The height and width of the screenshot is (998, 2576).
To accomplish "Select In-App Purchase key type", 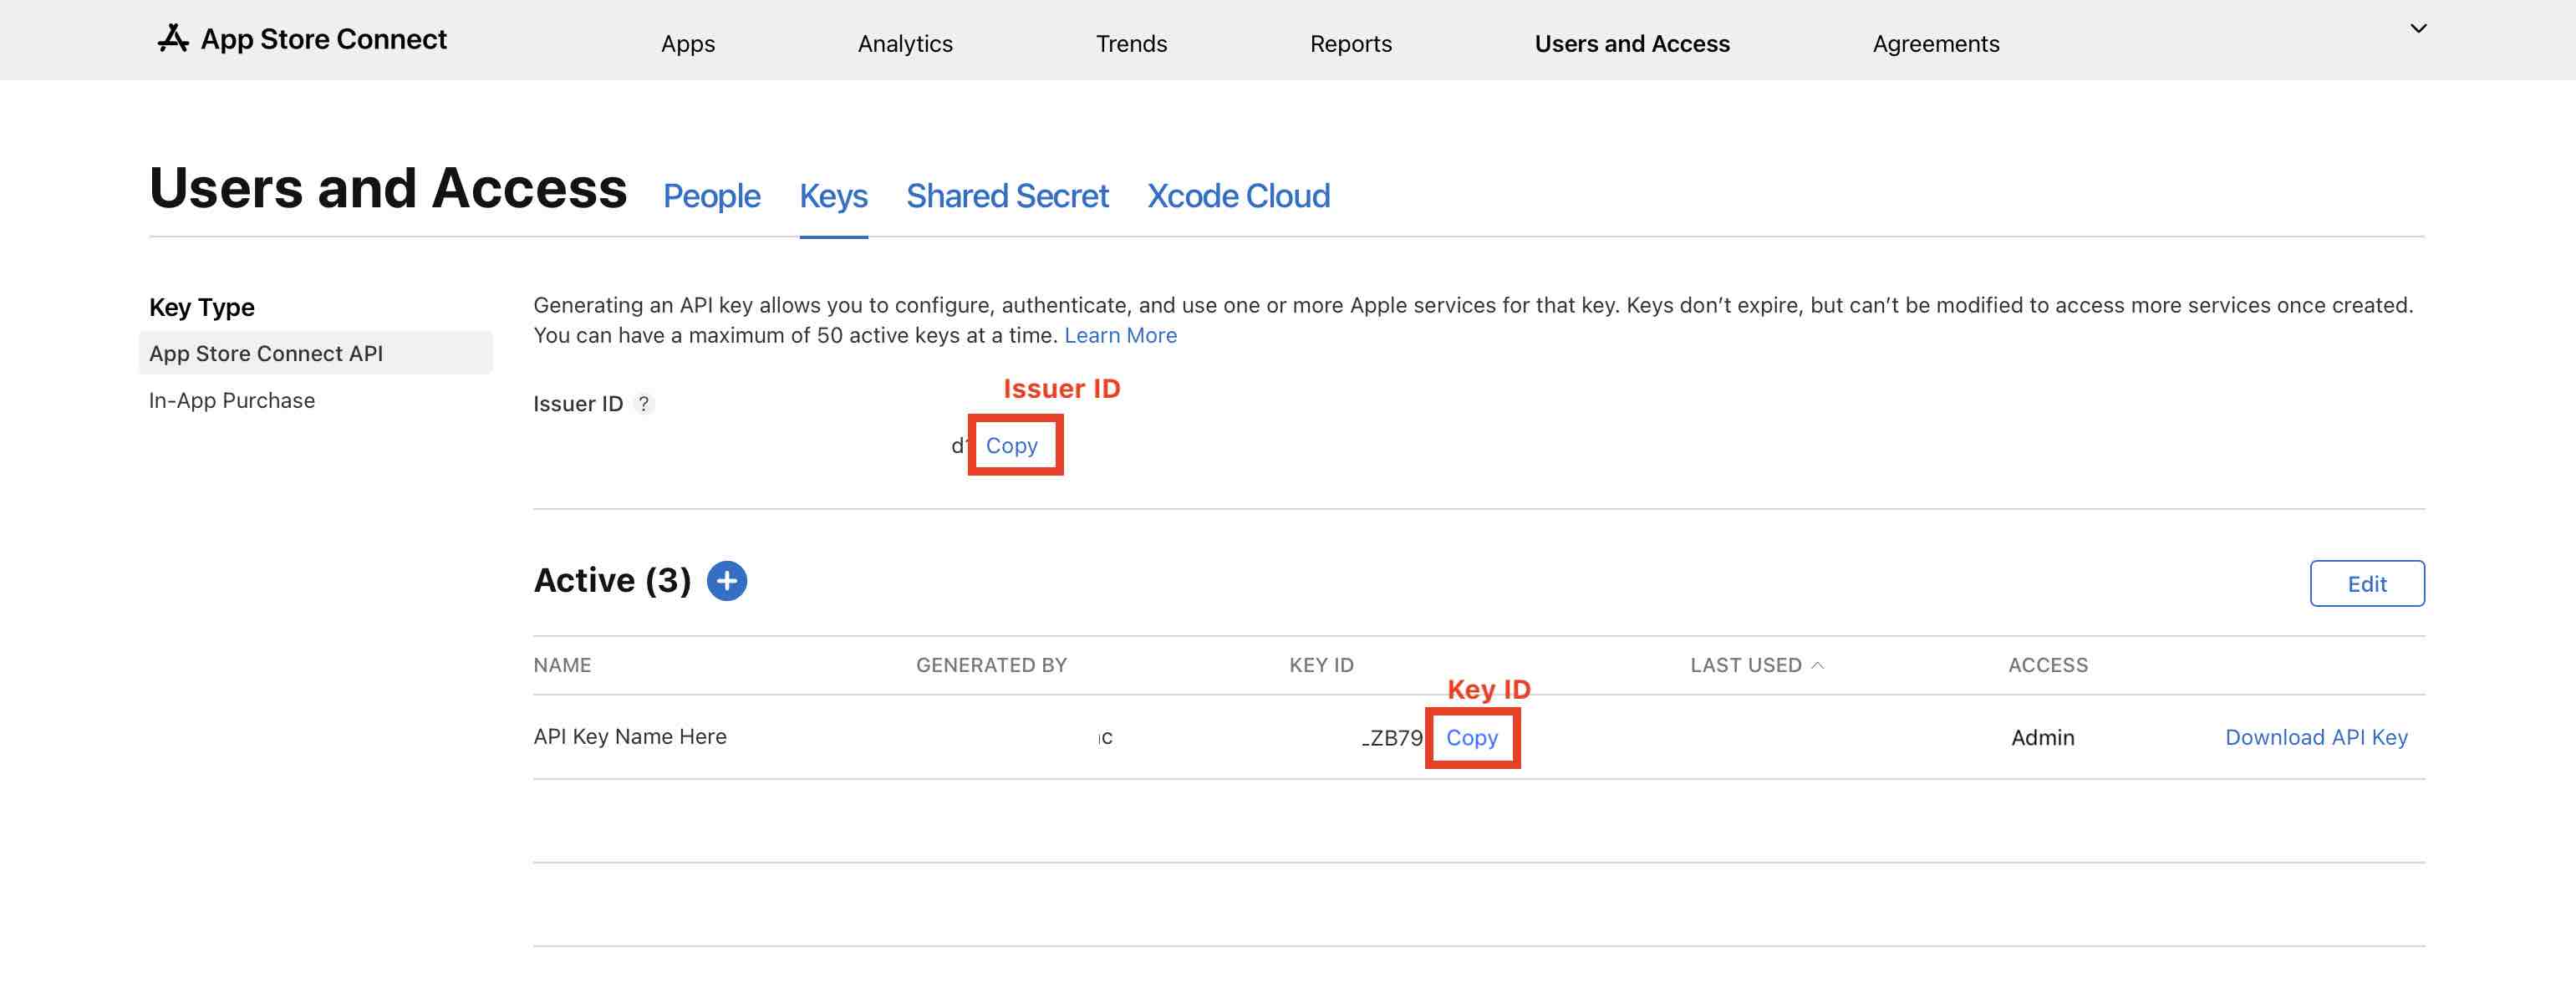I will [232, 401].
